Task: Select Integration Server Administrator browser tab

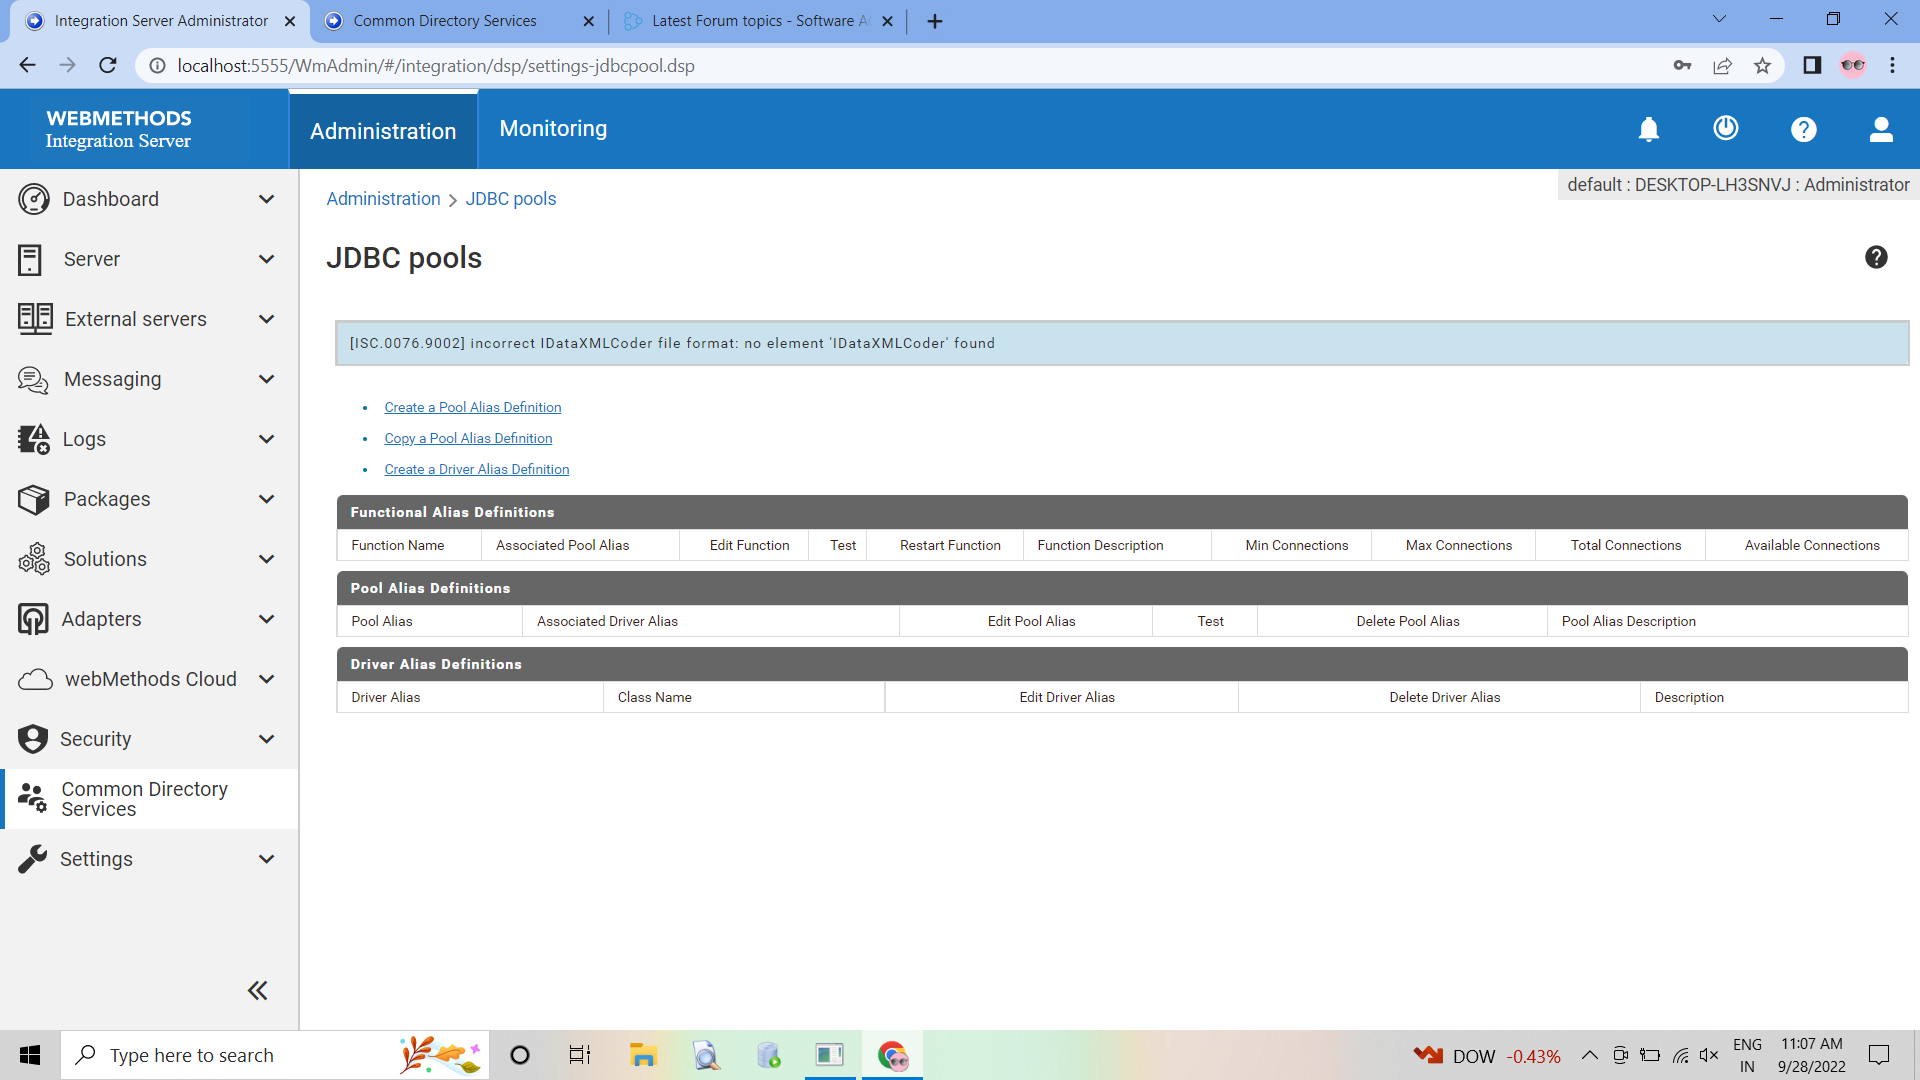Action: coord(160,21)
